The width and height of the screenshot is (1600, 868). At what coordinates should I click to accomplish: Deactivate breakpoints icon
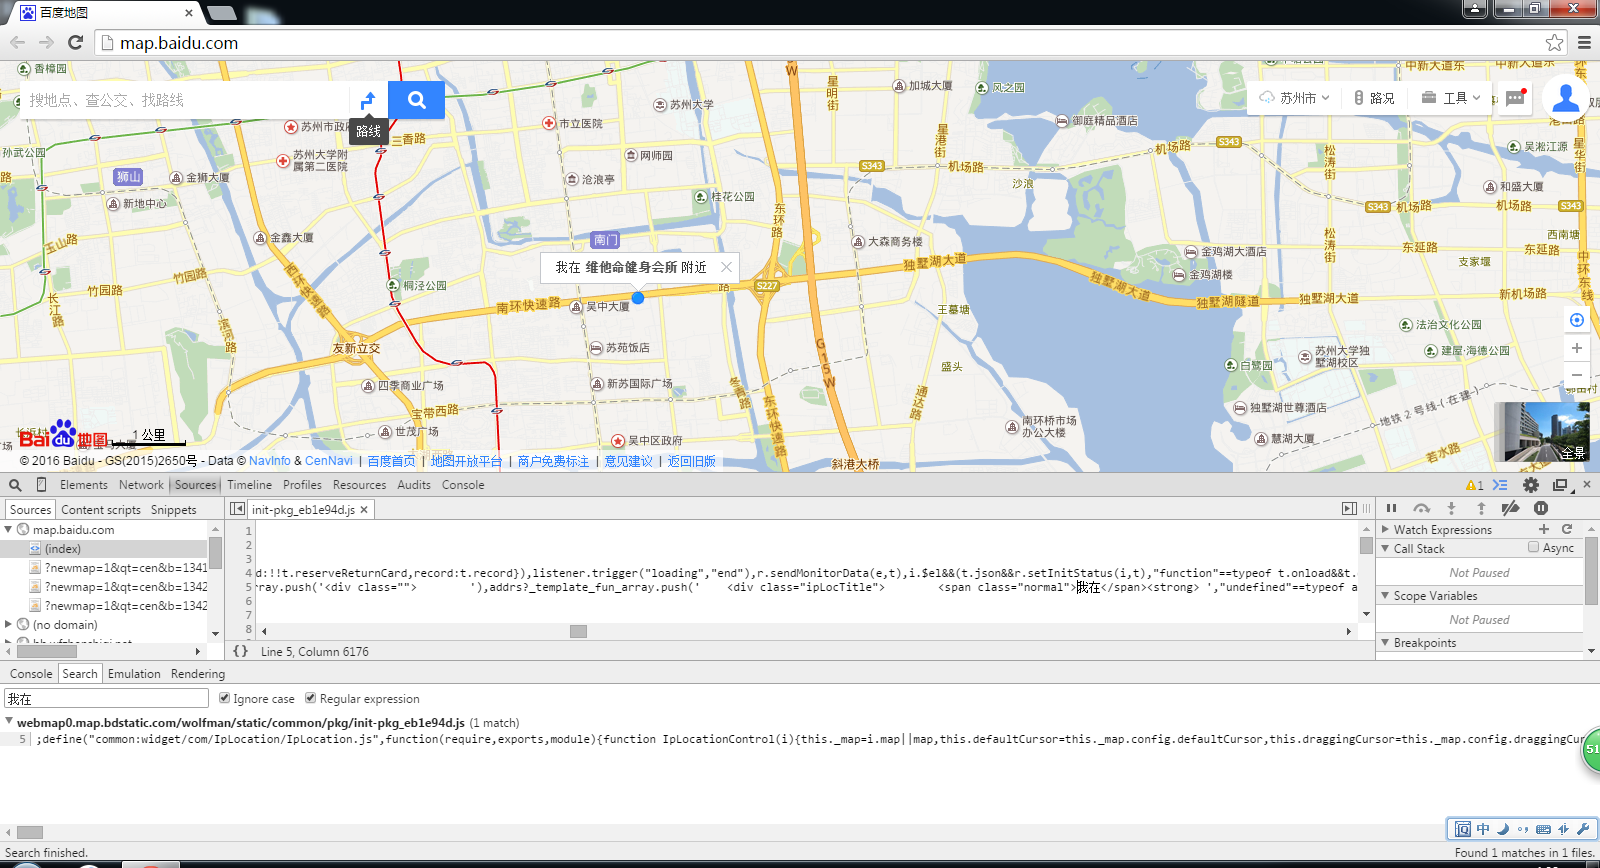[1511, 509]
